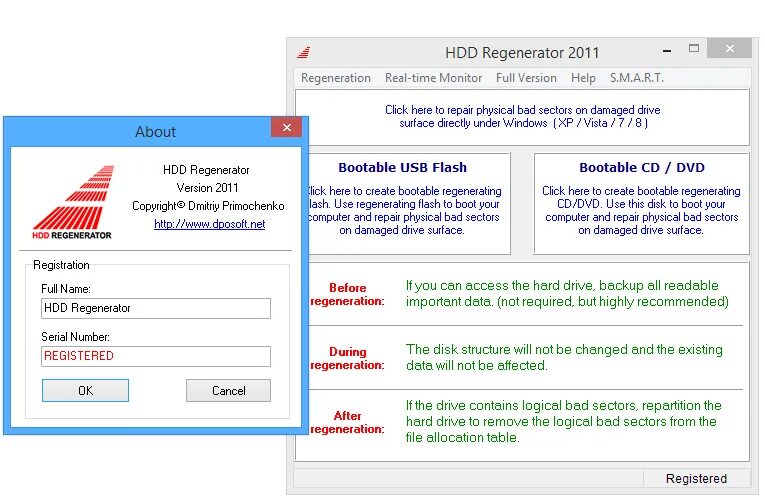Click 'Copyright© Dmitriy Primochenko' text

click(x=208, y=206)
